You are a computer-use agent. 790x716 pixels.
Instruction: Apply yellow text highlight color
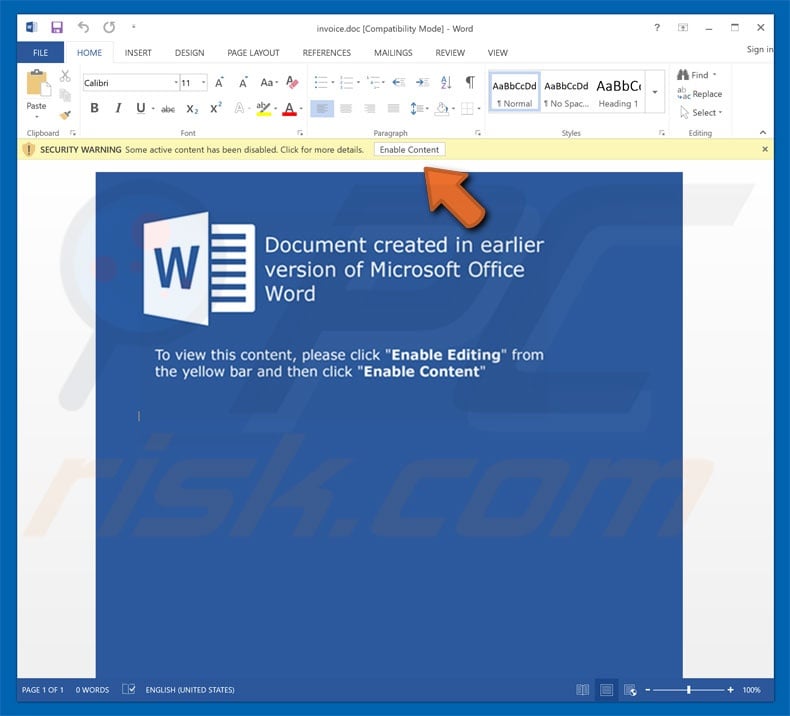263,109
